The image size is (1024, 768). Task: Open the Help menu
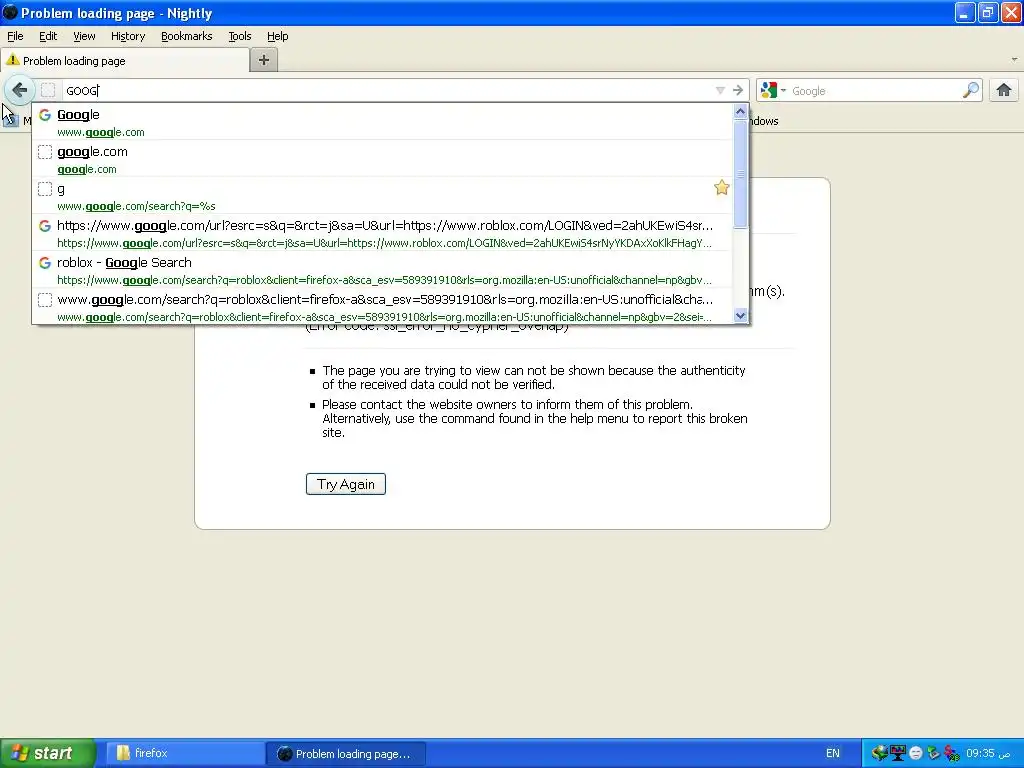[278, 36]
